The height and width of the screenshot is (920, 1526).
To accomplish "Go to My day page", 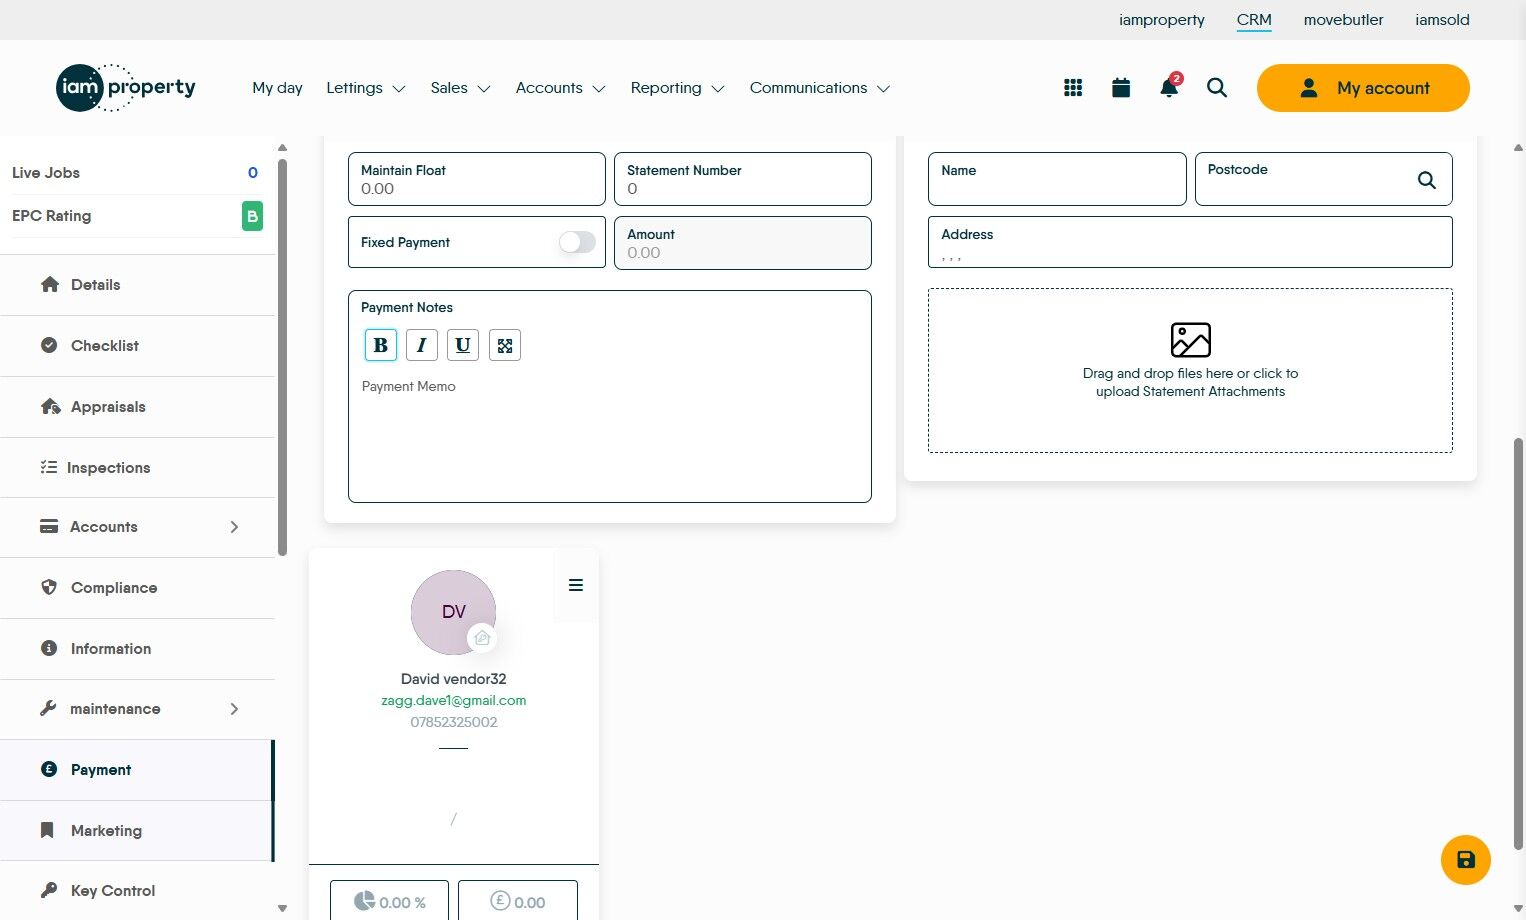I will (277, 88).
